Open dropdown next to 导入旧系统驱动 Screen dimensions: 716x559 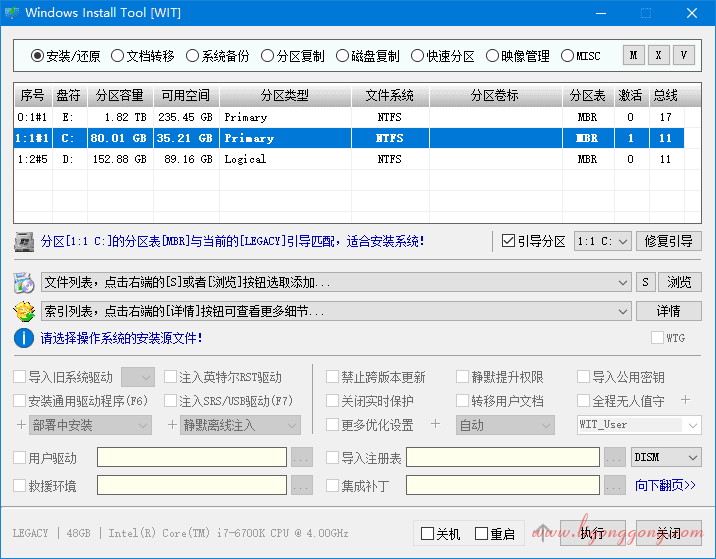coord(138,377)
